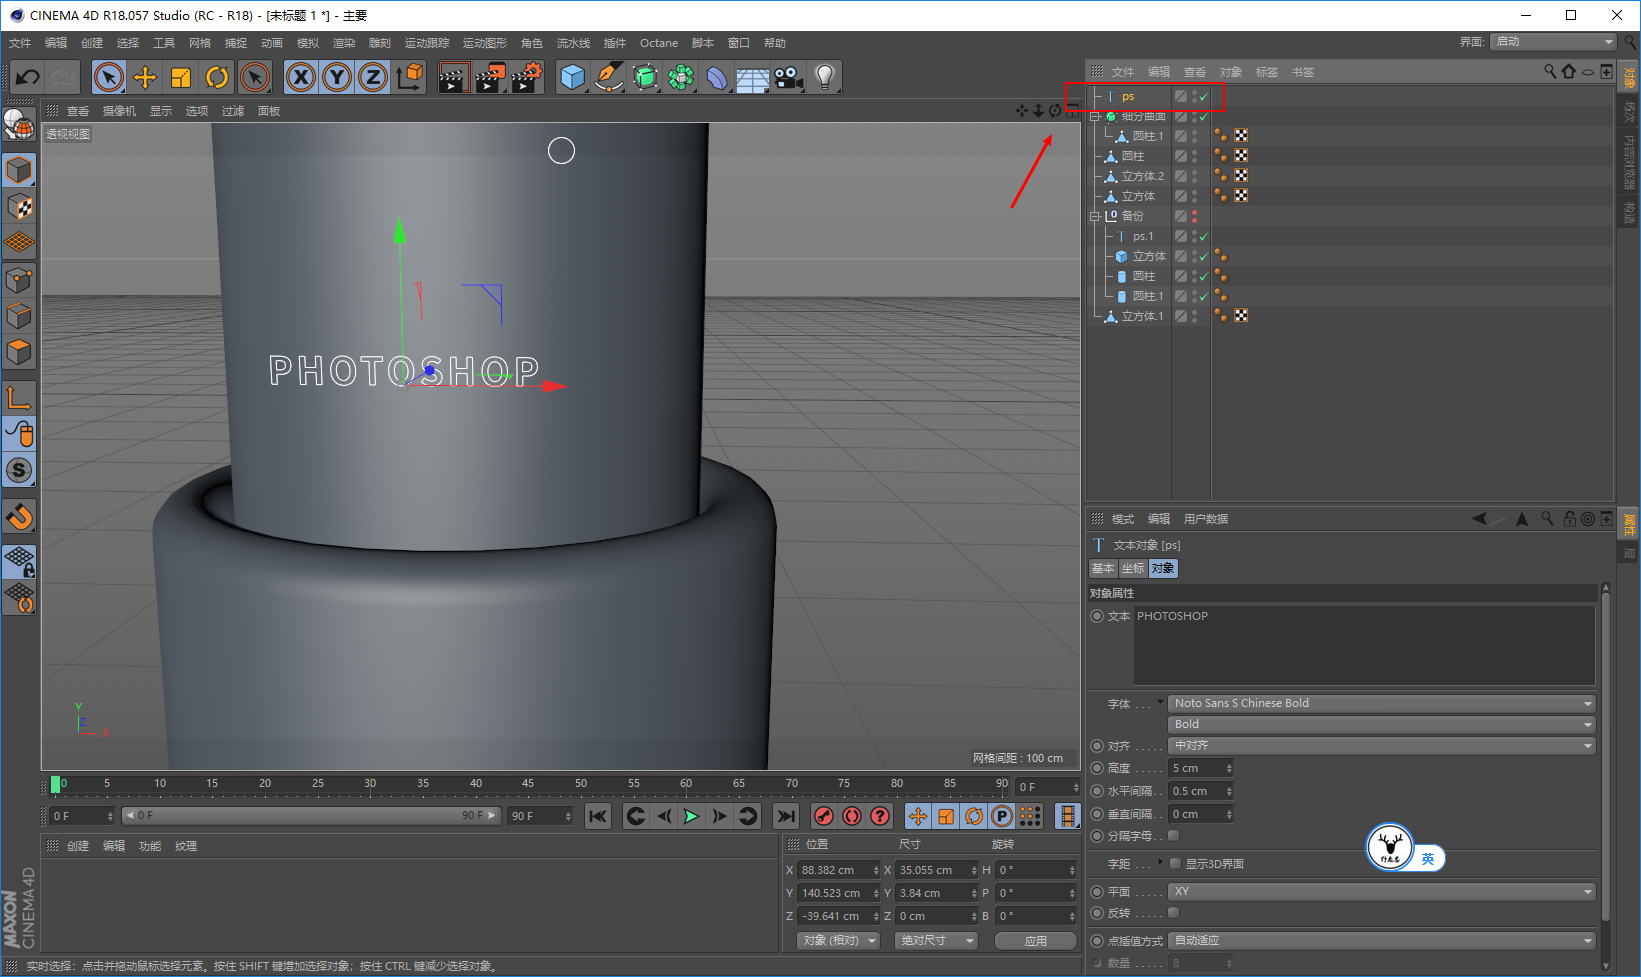Select the Live Selection tool
This screenshot has height=977, width=1641.
pyautogui.click(x=109, y=77)
